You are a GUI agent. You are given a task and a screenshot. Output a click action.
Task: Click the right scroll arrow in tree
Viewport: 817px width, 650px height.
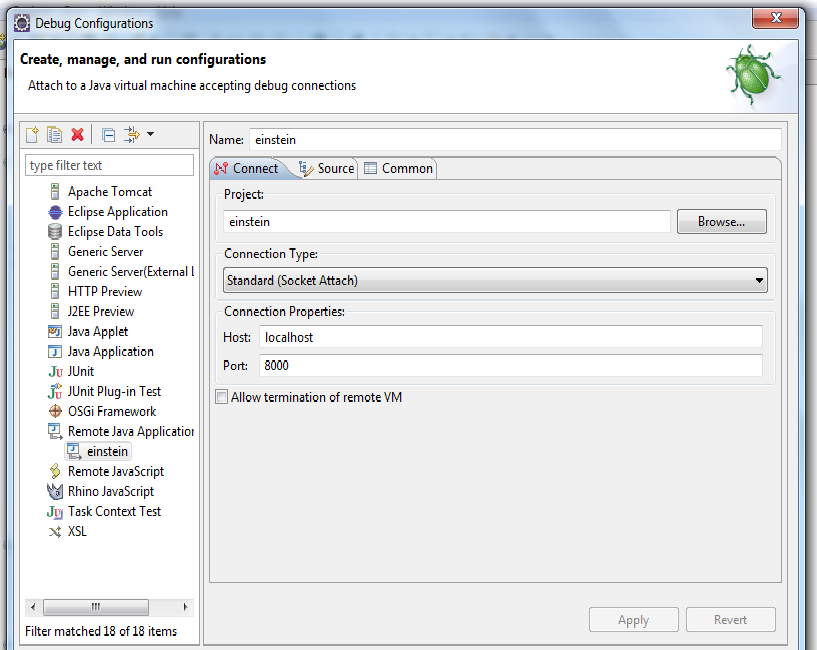[185, 607]
